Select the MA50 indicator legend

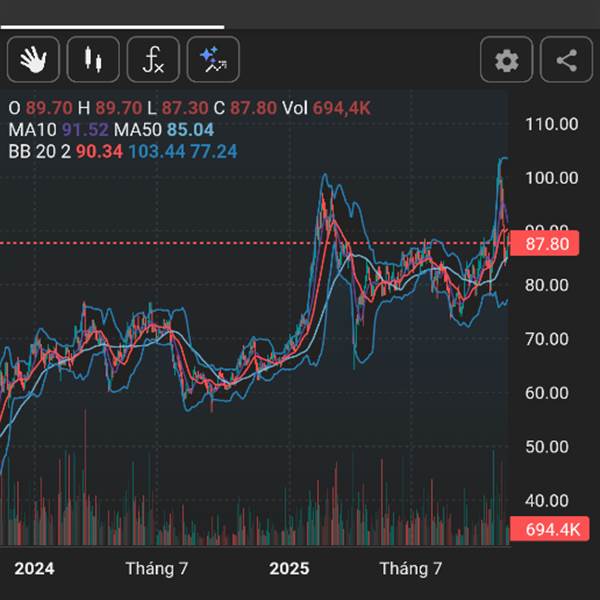(138, 130)
